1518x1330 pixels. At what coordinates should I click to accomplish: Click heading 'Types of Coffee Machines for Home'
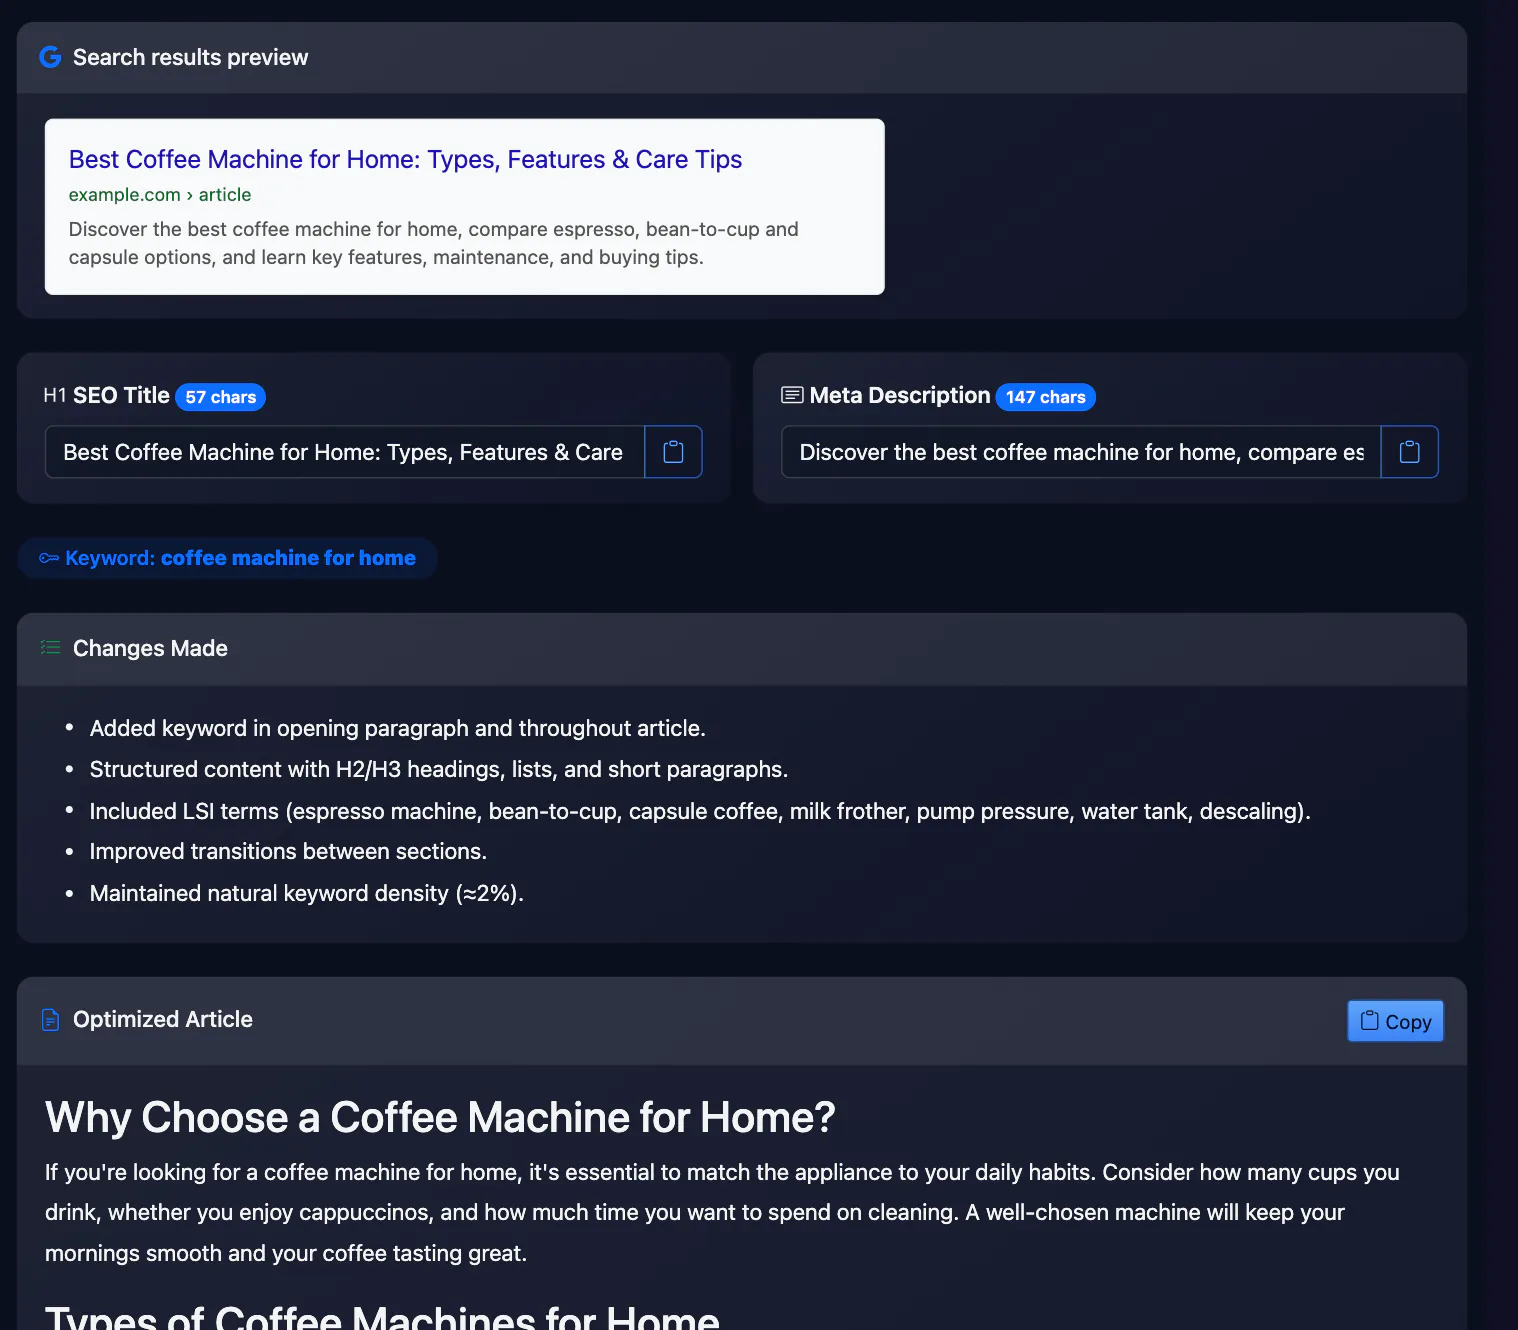382,1317
